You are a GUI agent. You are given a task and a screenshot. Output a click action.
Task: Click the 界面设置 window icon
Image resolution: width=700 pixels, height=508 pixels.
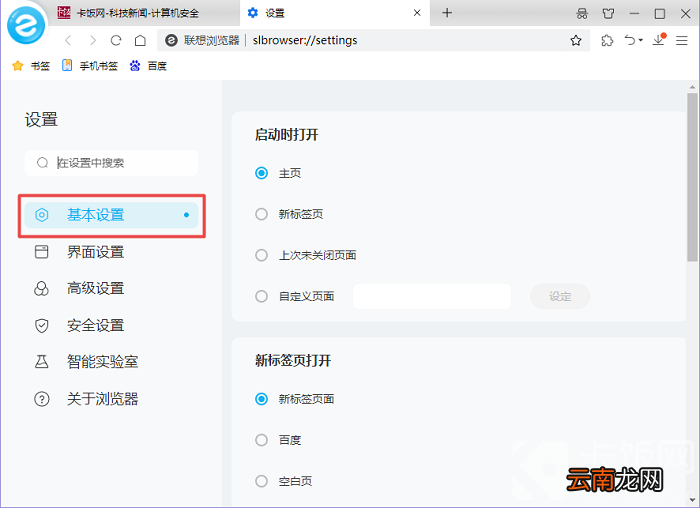coord(42,252)
